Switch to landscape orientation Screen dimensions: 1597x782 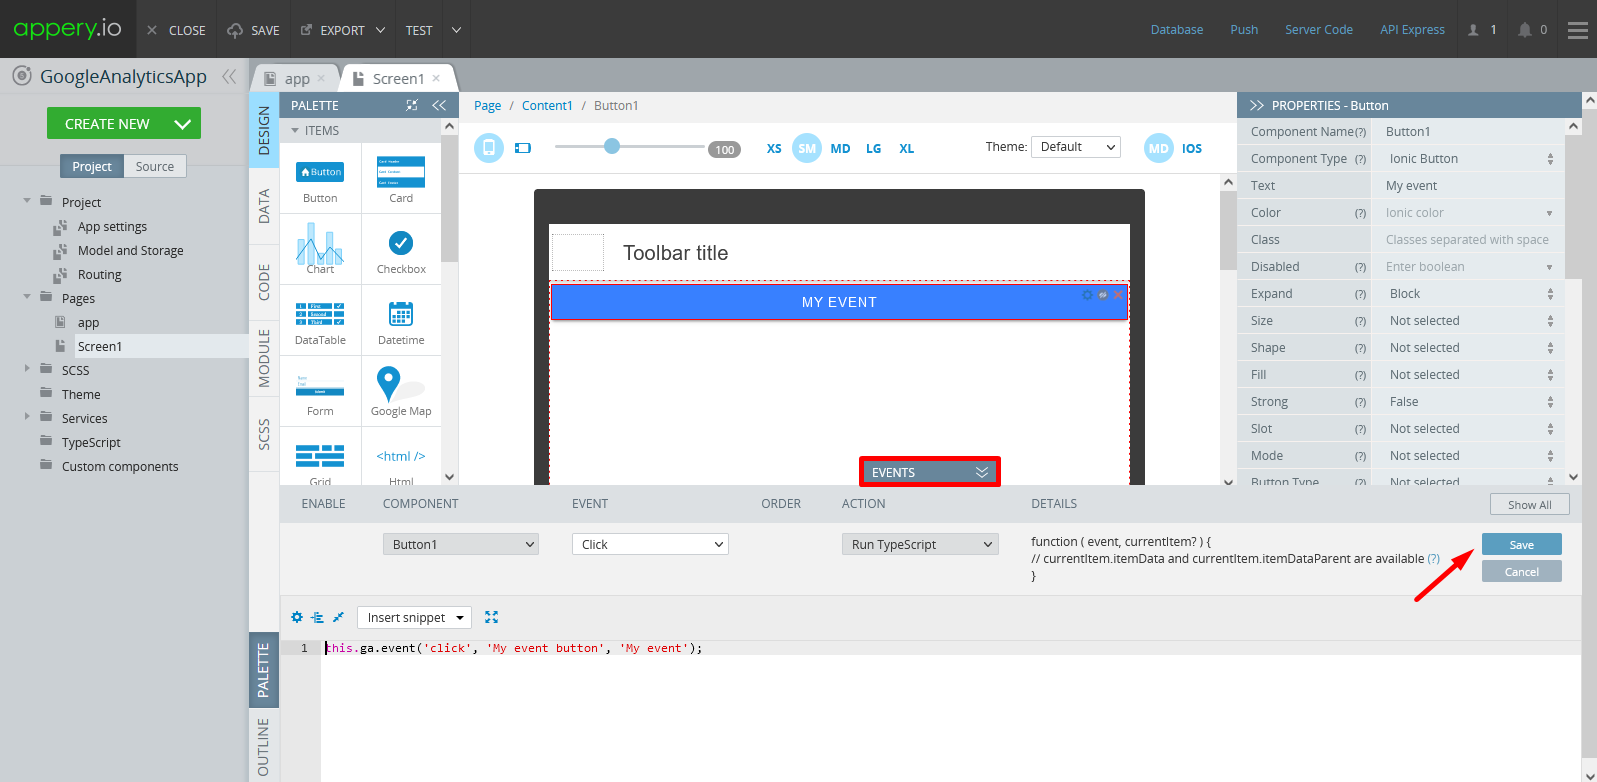pos(523,148)
